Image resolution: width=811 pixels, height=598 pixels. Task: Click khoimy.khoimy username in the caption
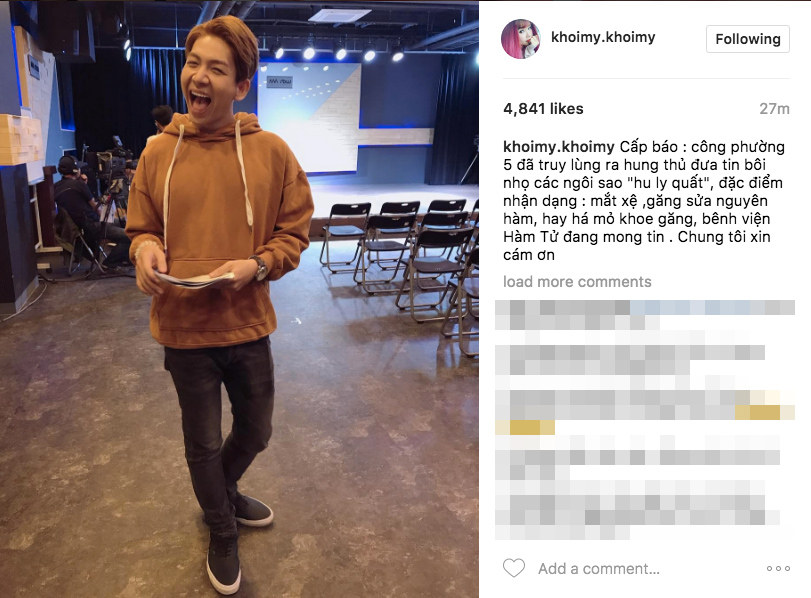click(x=559, y=147)
